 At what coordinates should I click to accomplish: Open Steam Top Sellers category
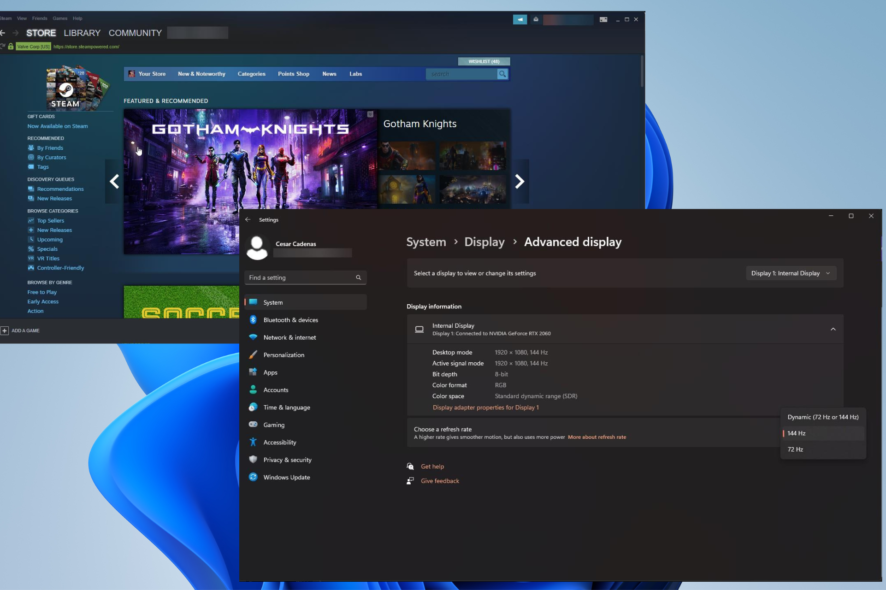coord(50,221)
